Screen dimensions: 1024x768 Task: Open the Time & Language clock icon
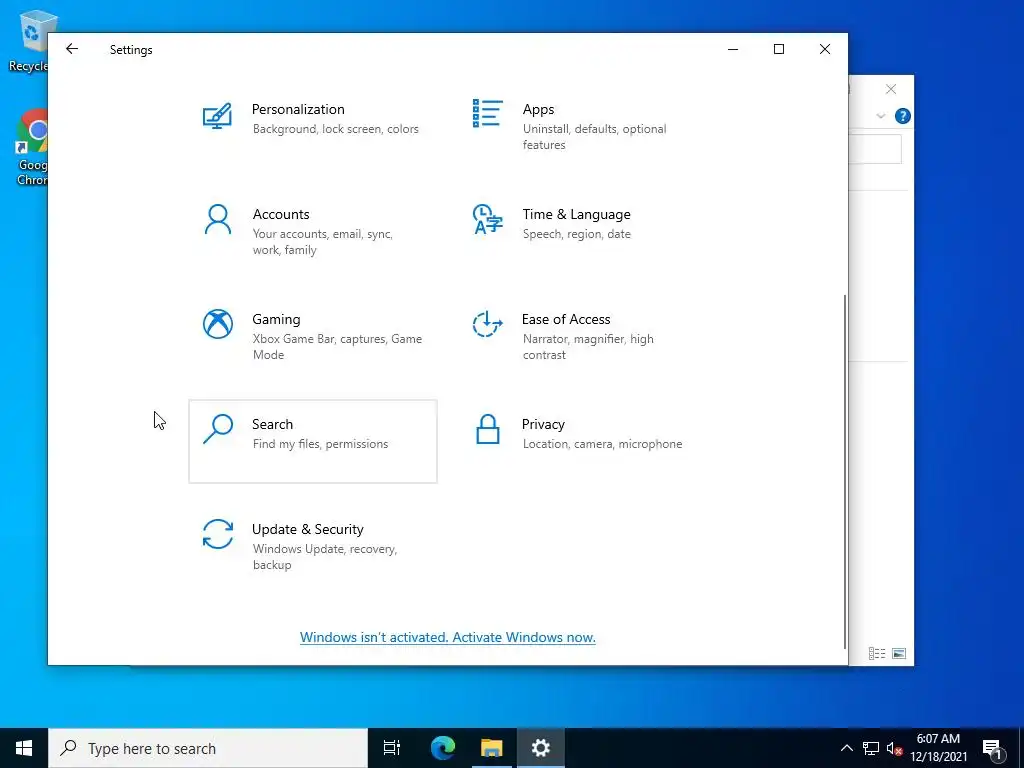[487, 219]
